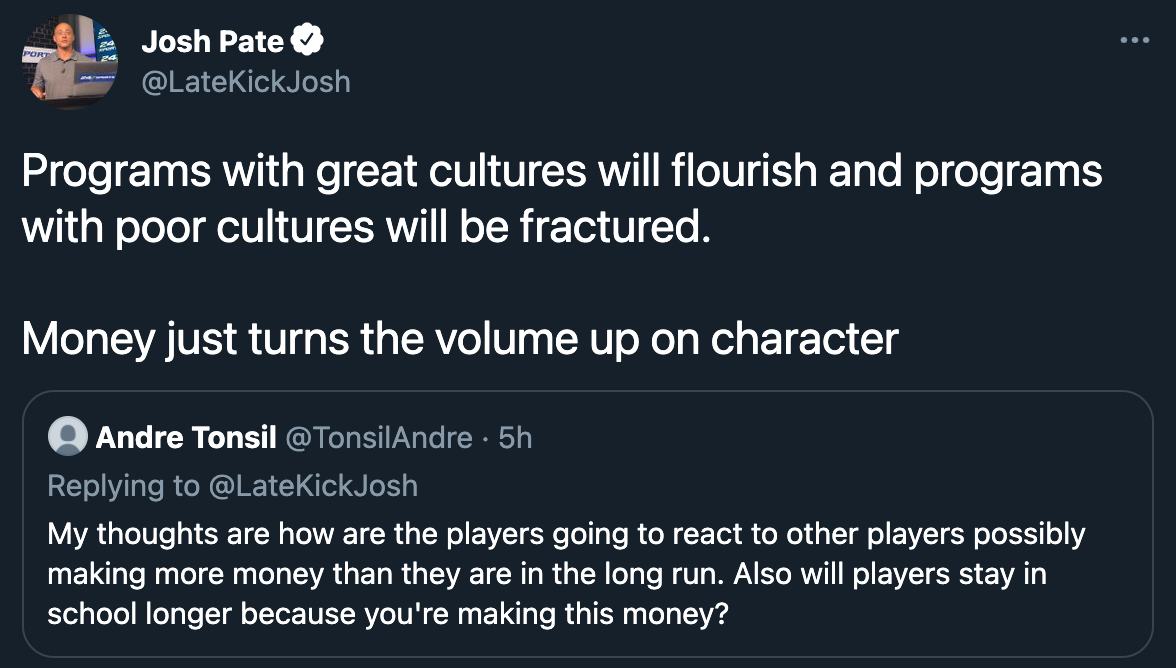This screenshot has height=668, width=1176.
Task: Click @LateKickJosh mention in Replying to line
Action: pyautogui.click(x=313, y=486)
